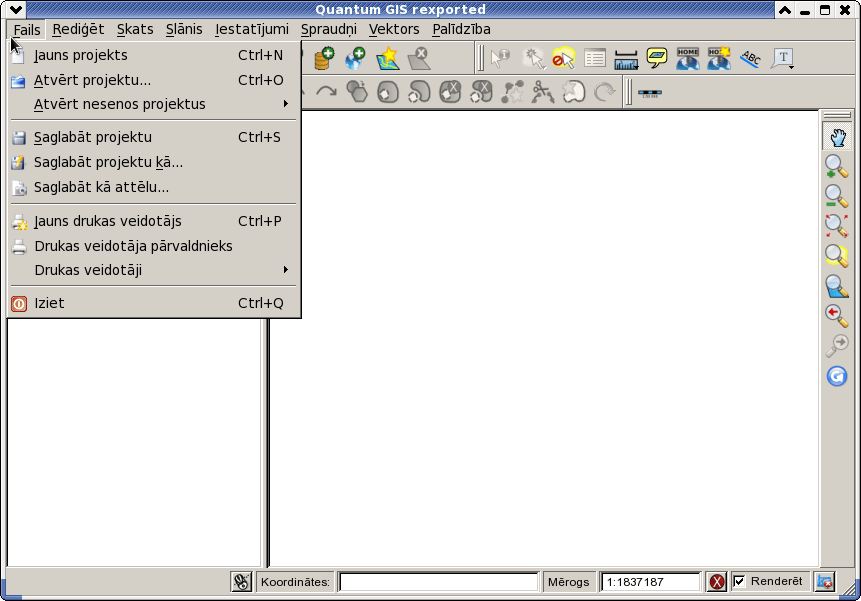Open the Vektors menu
Viewport: 861px width, 601px height.
(394, 29)
